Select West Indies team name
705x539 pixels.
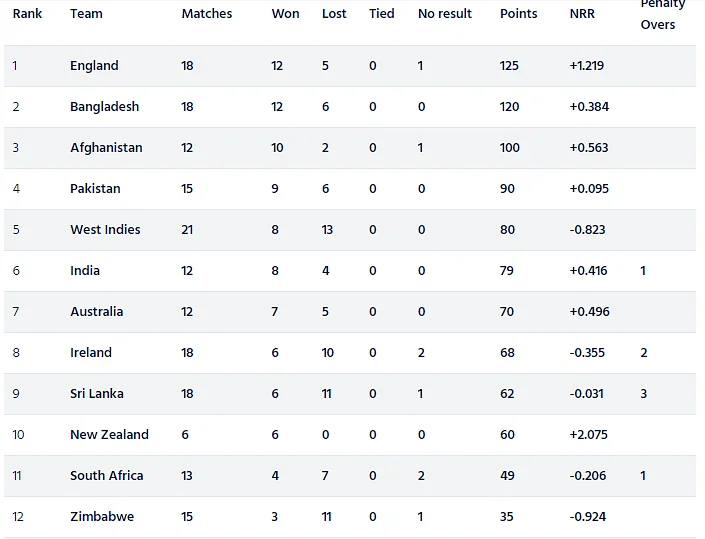(105, 230)
